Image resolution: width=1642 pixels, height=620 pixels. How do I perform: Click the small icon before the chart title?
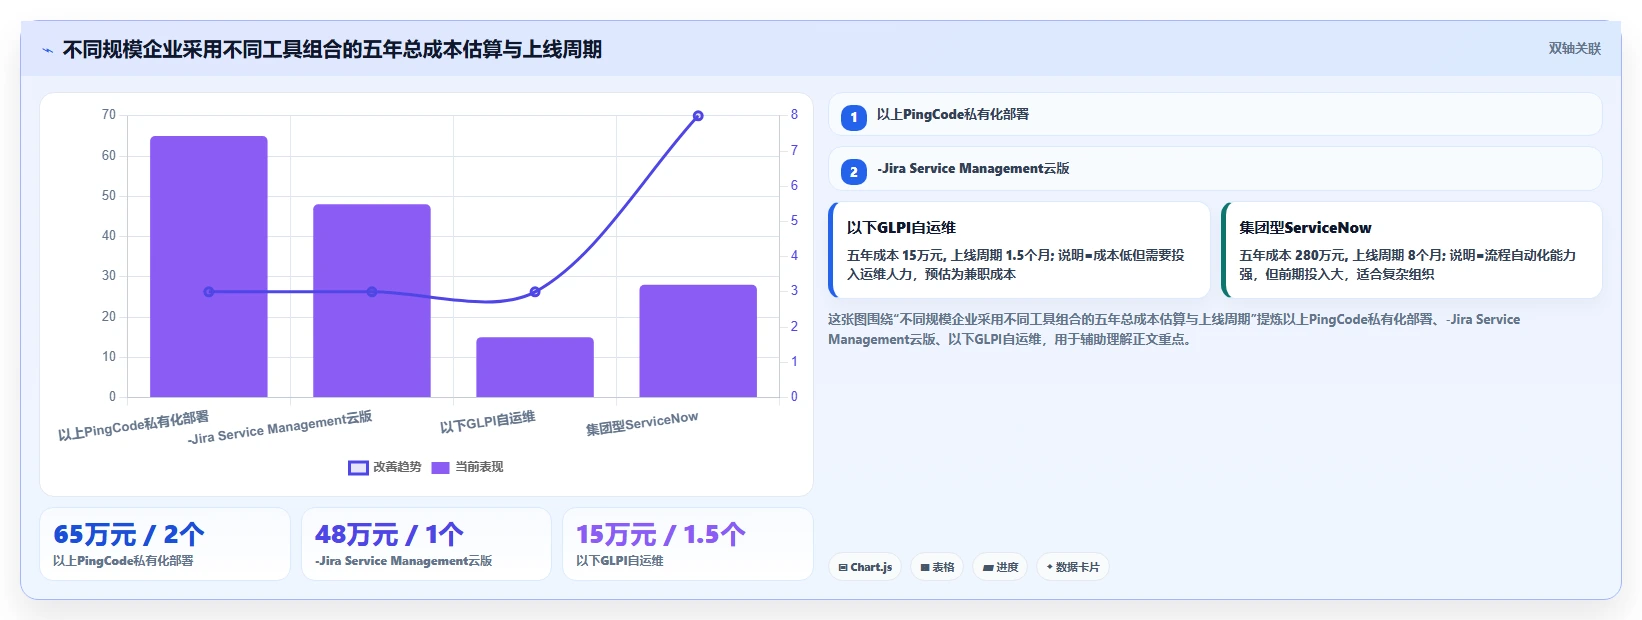point(47,50)
